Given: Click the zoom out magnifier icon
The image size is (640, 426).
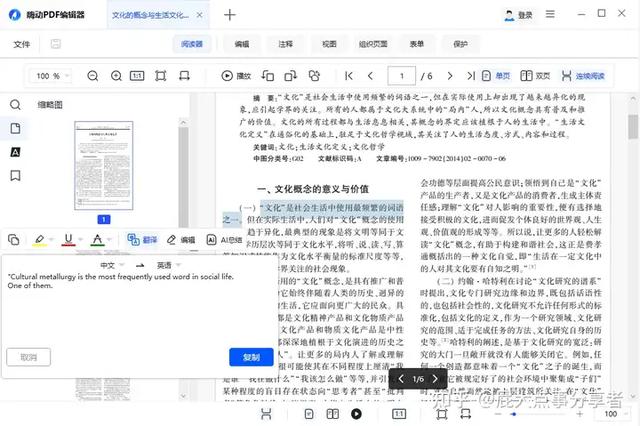Looking at the screenshot, I should [93, 76].
